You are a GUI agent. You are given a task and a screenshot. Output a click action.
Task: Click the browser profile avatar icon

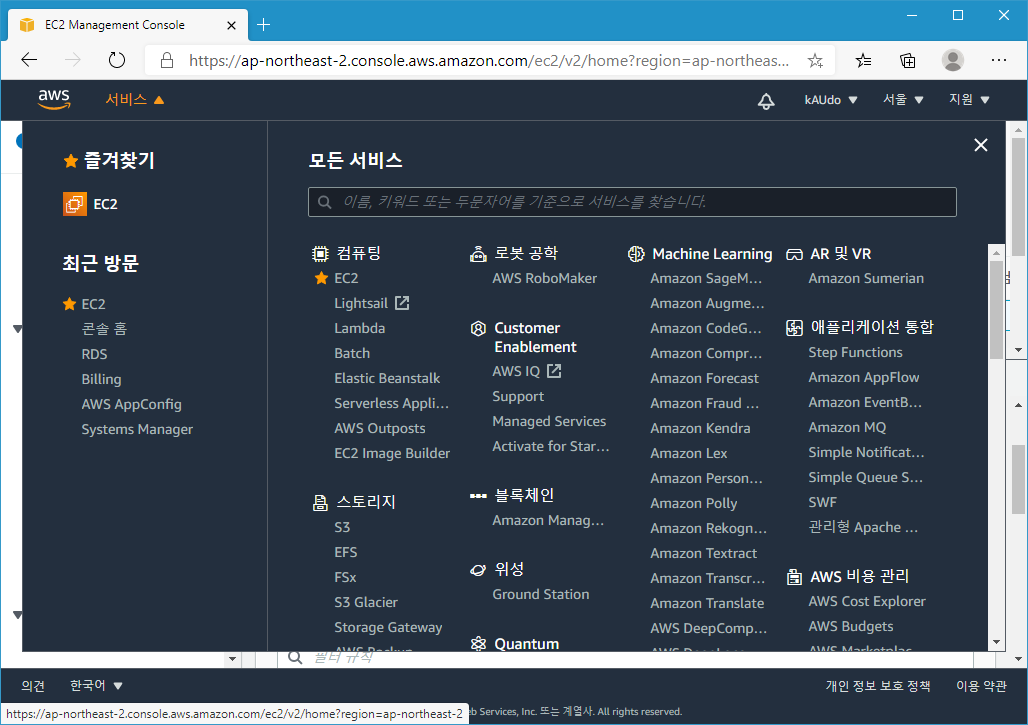[x=953, y=60]
